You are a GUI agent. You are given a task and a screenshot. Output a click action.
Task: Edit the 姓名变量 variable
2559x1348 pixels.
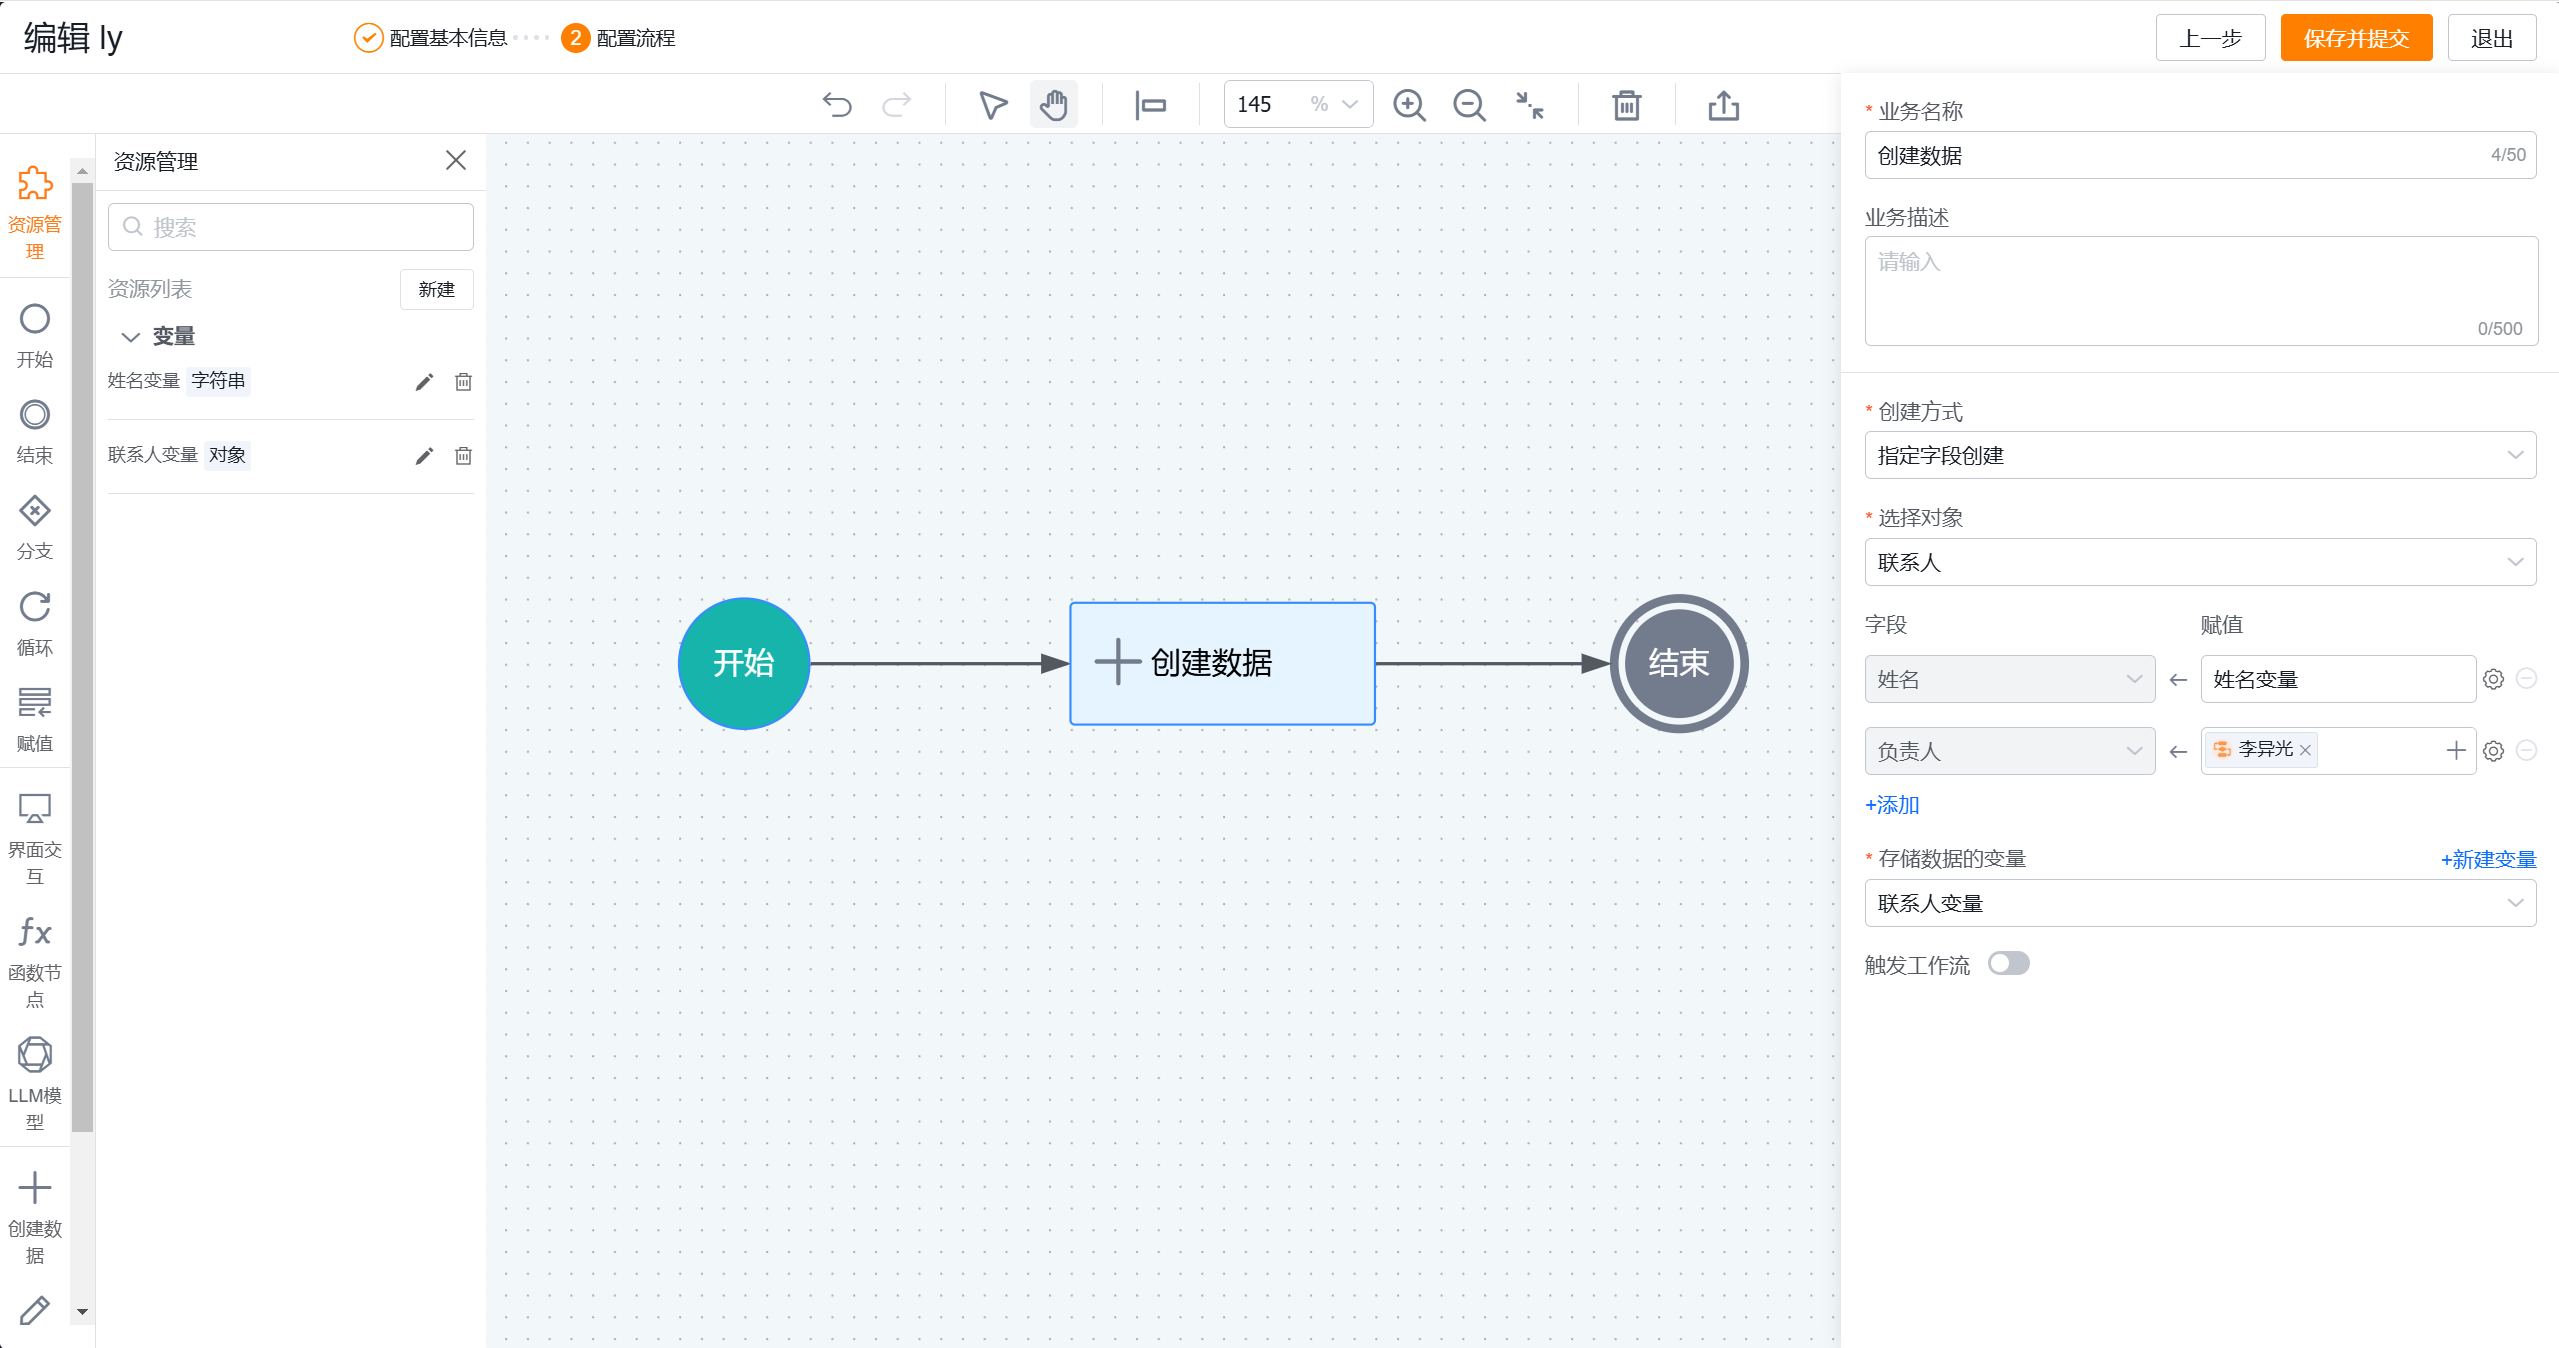424,382
